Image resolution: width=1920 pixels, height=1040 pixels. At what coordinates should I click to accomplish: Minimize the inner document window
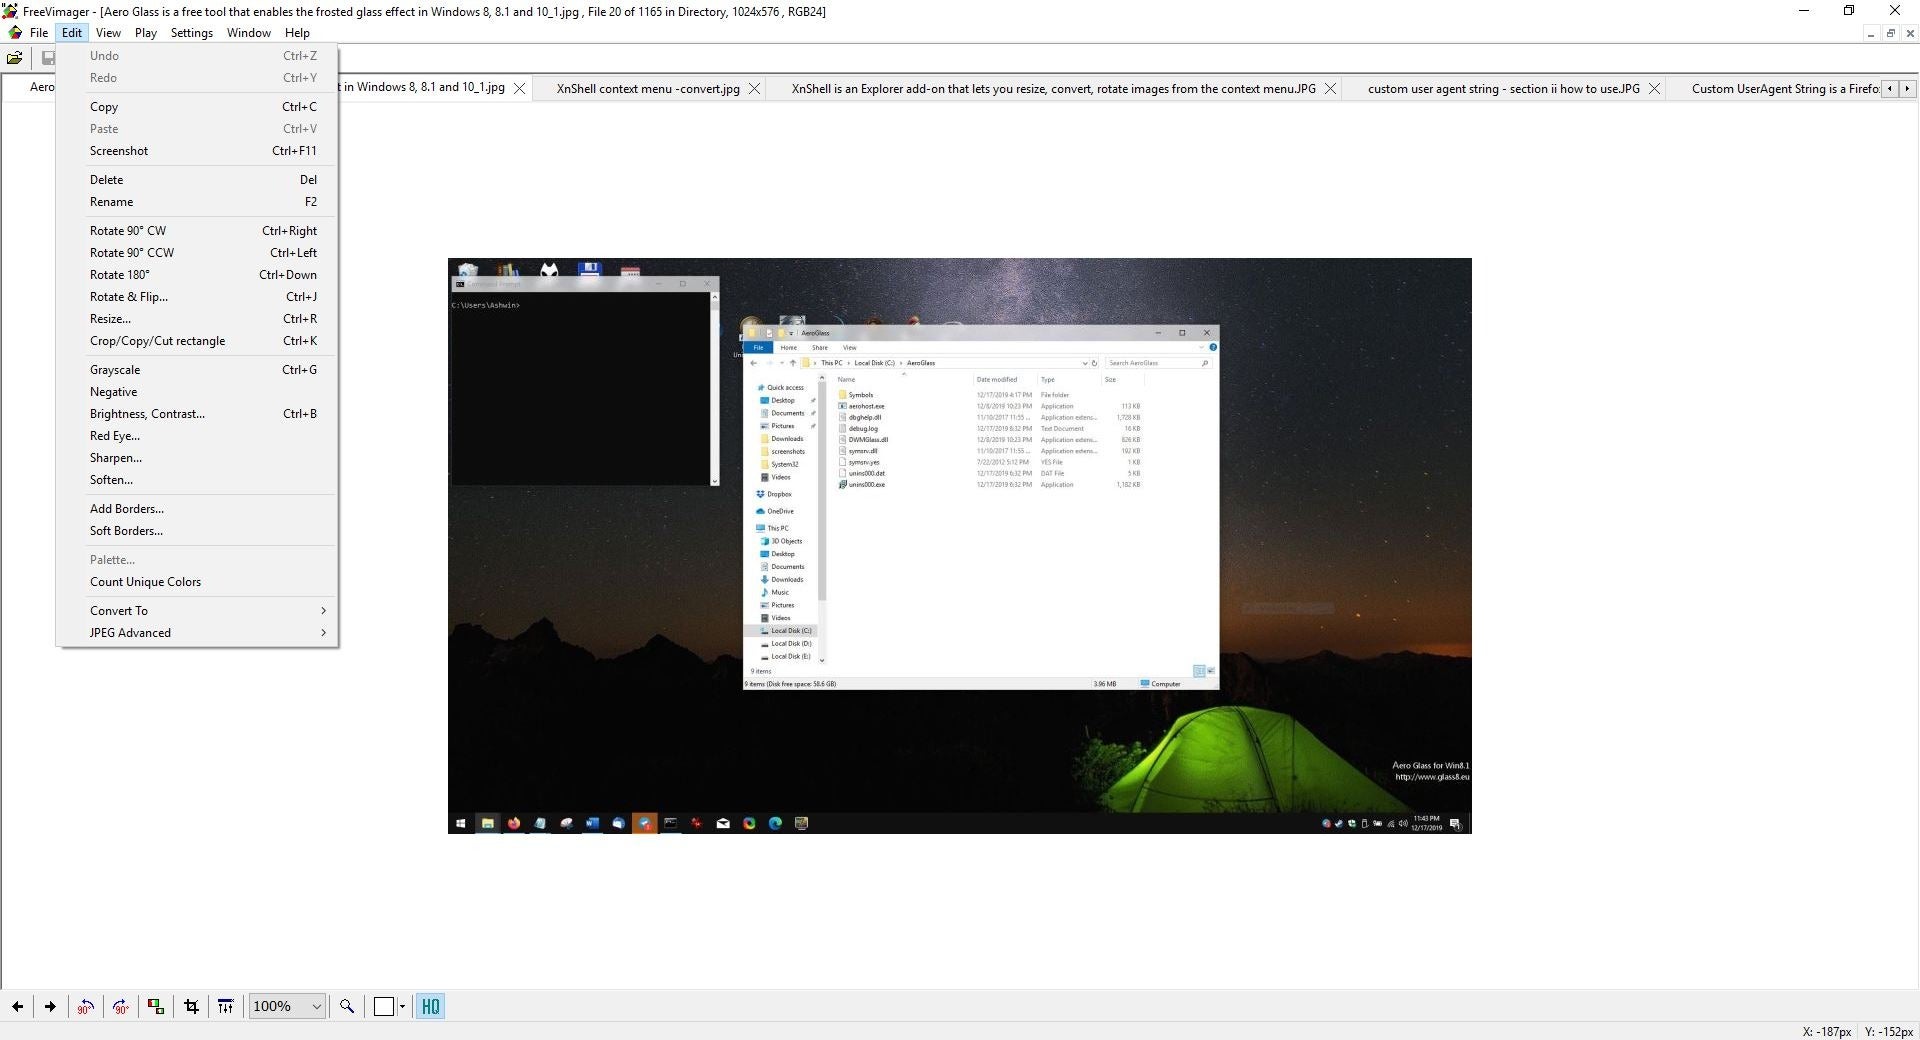pos(1870,33)
